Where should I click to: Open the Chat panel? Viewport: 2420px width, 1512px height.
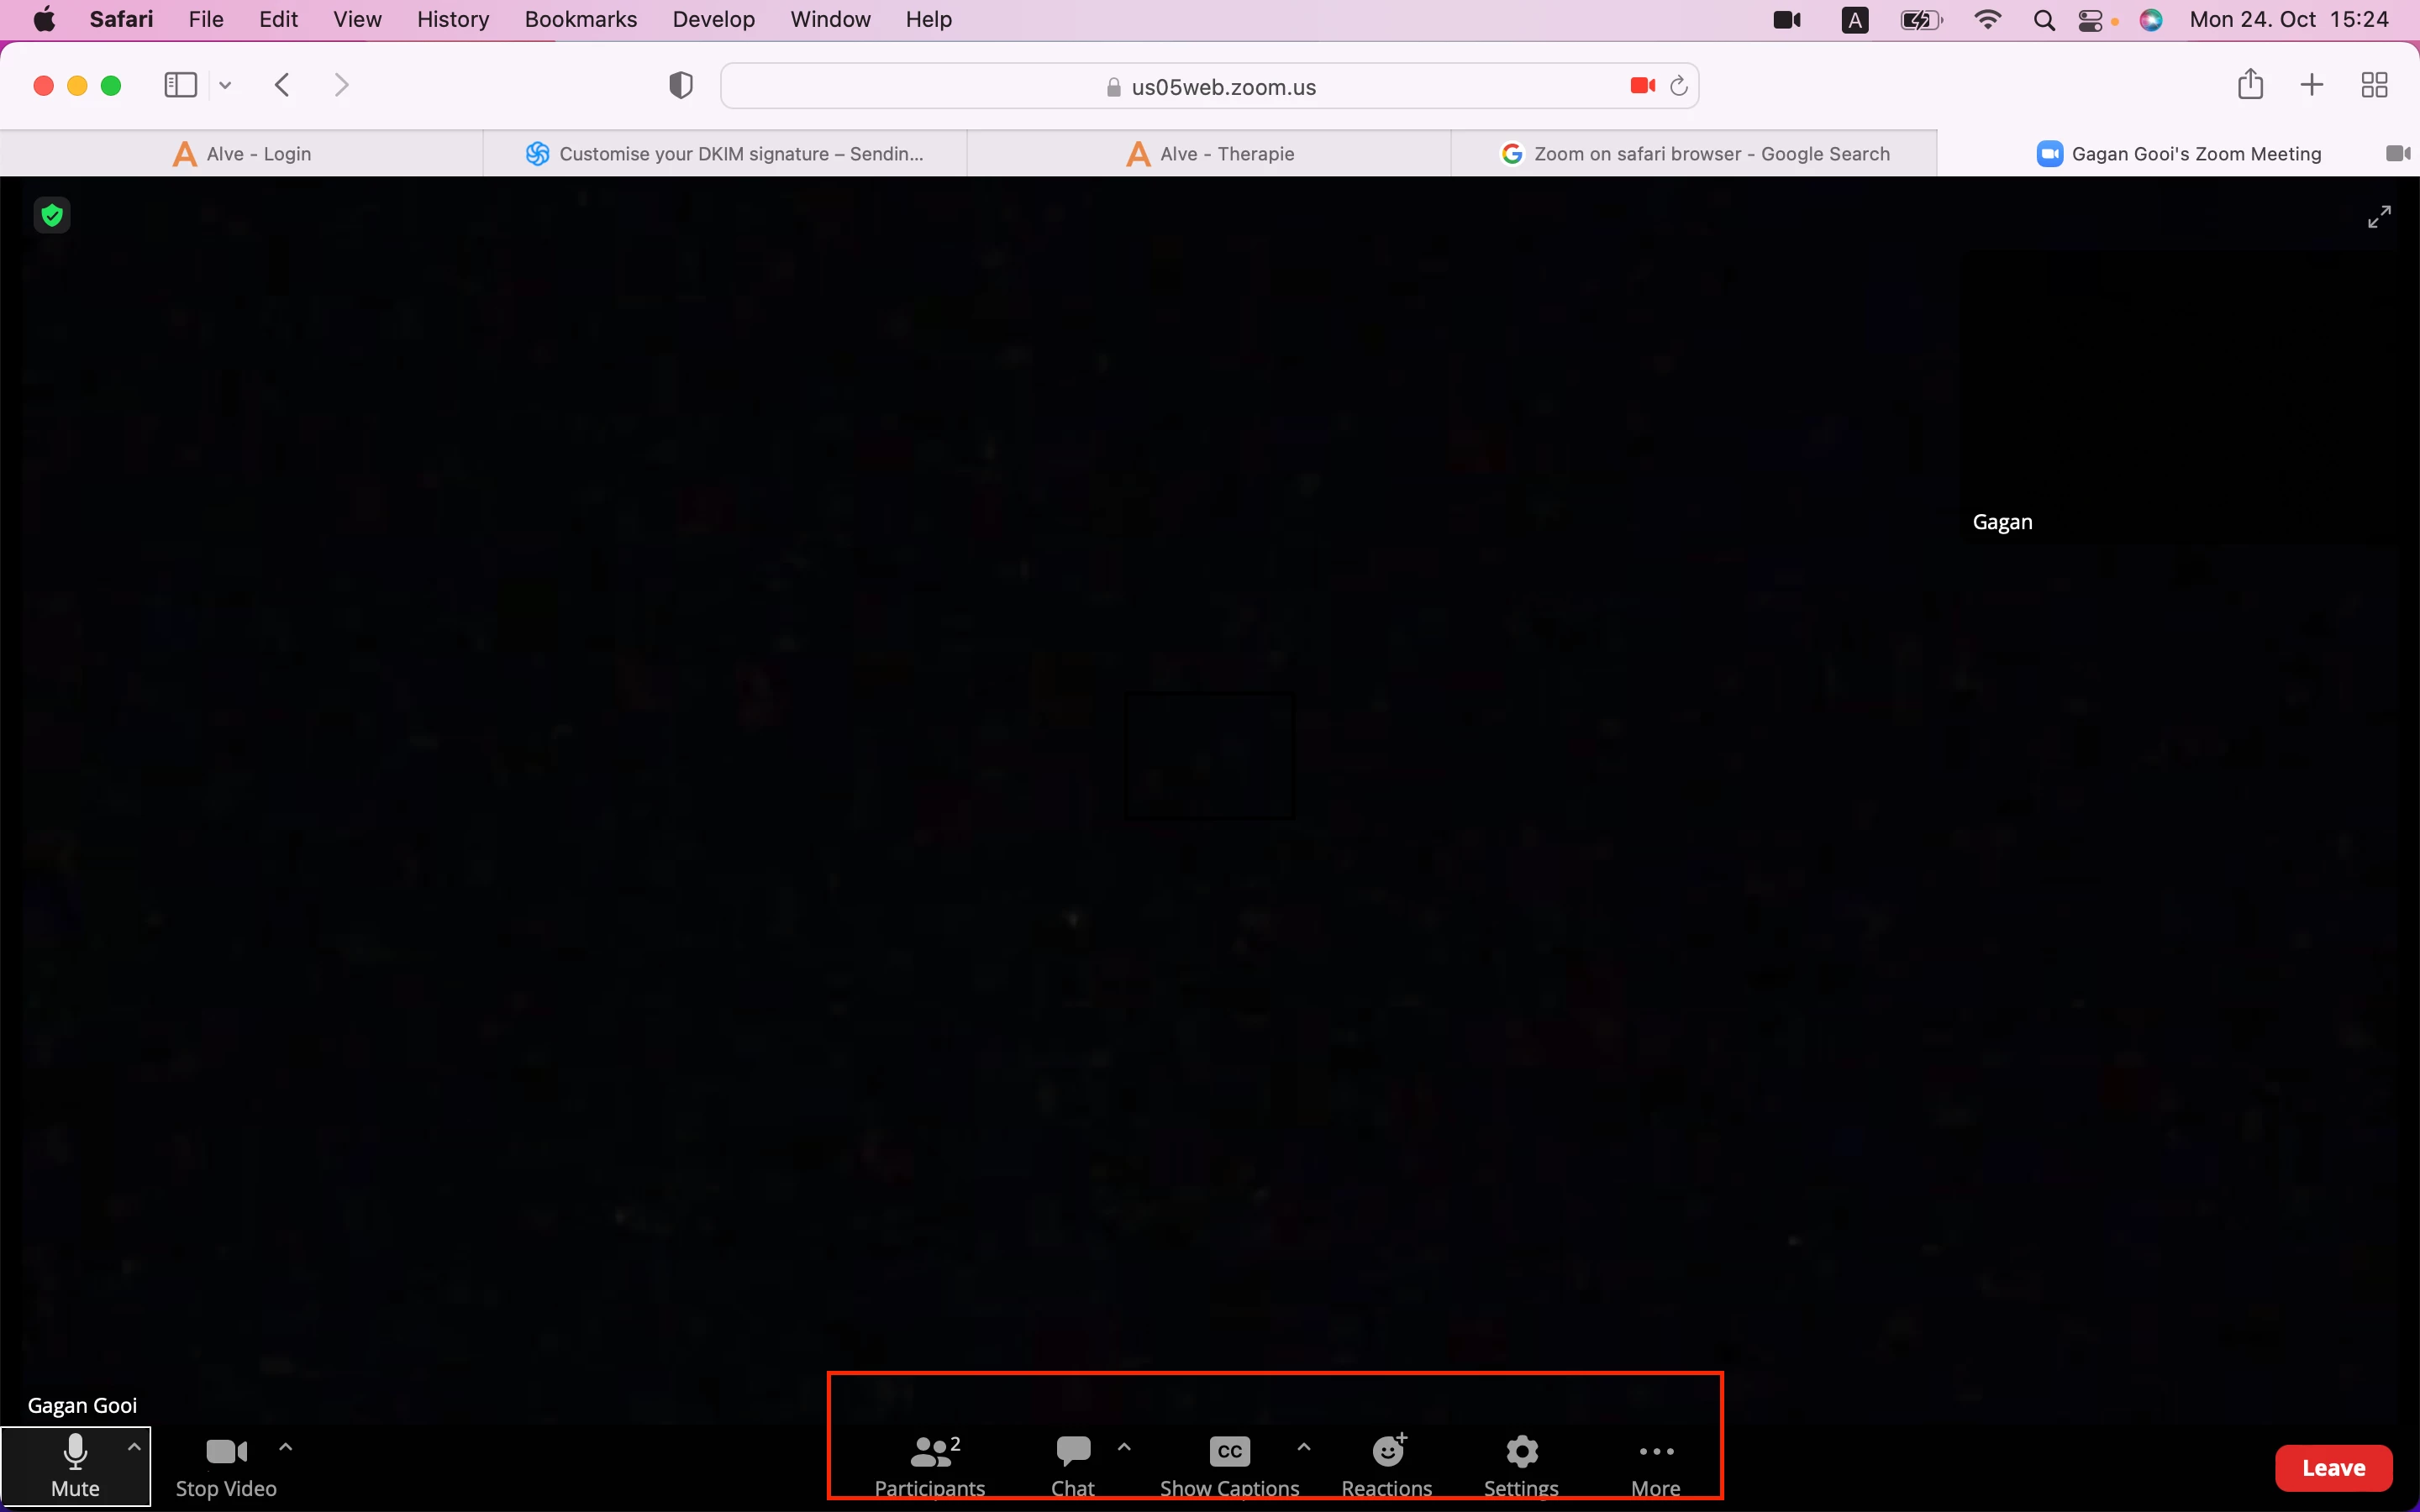point(1072,1464)
